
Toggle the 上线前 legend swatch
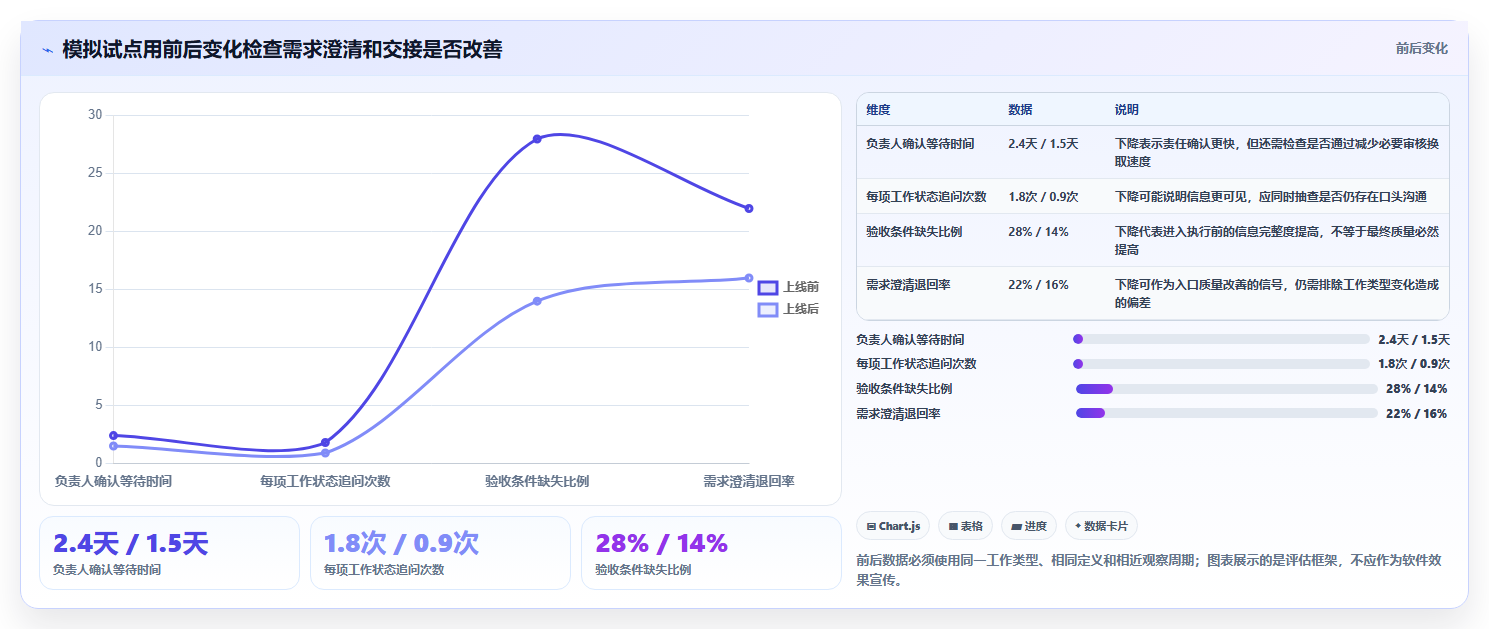(767, 287)
